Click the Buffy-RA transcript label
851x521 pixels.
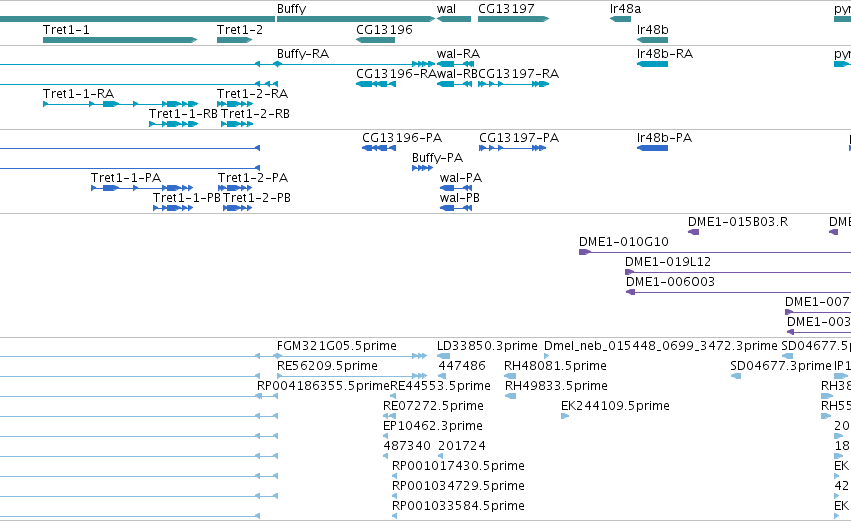tap(303, 54)
